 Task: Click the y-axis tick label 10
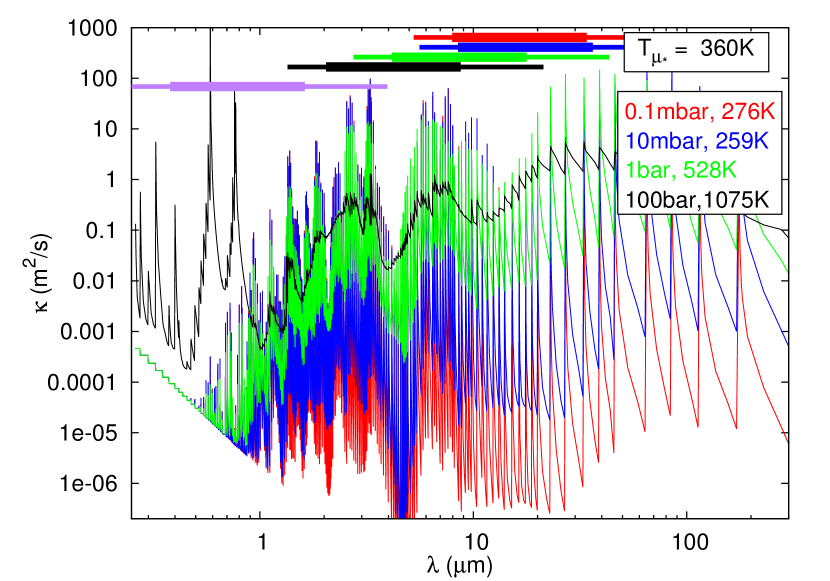105,129
